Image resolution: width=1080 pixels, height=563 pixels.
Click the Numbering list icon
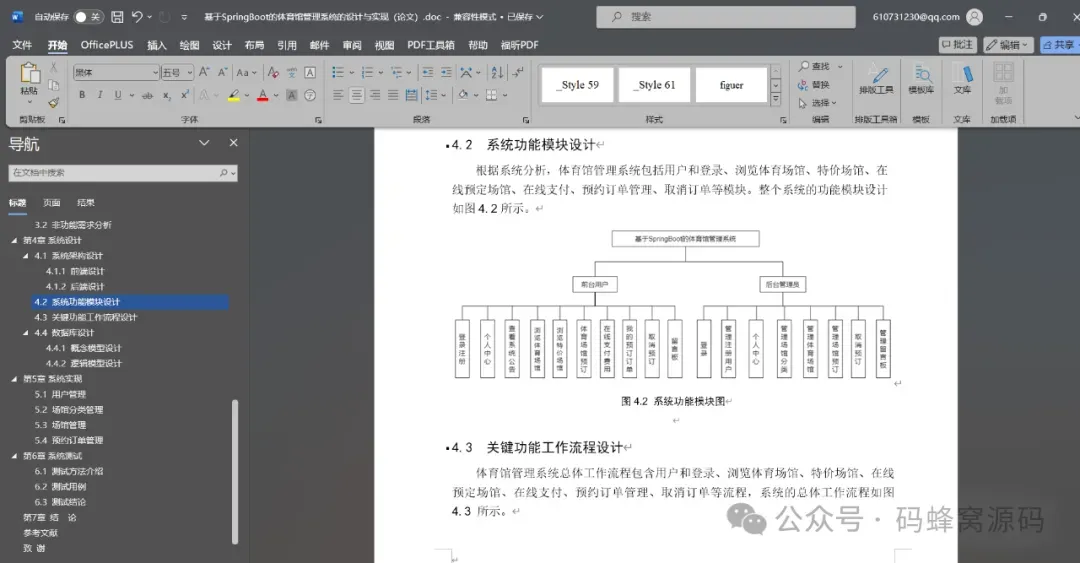tap(367, 72)
